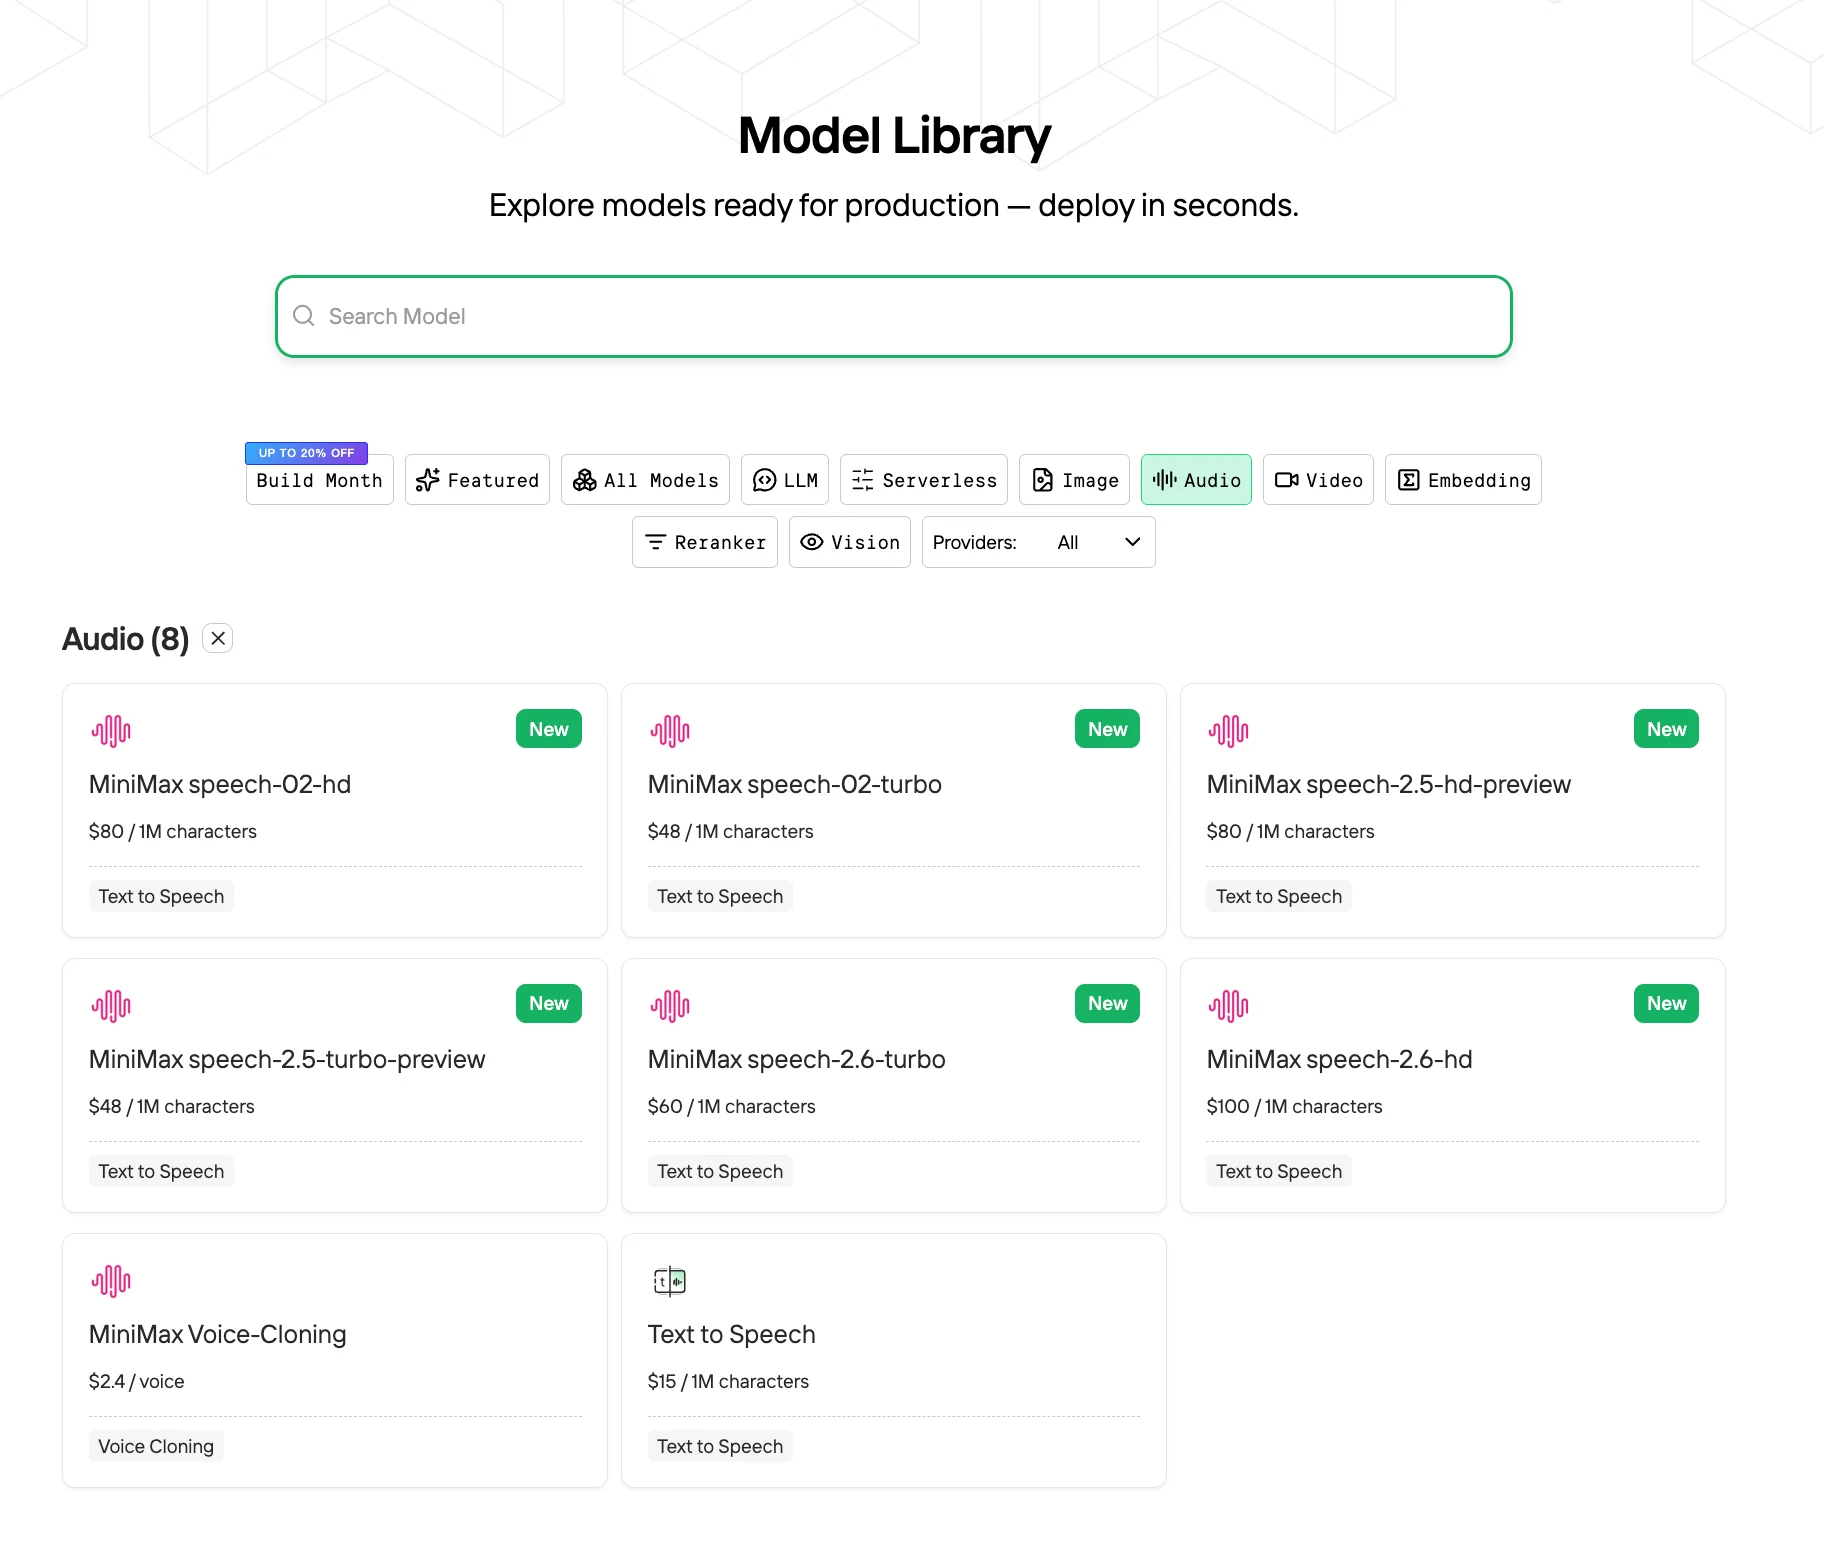1824x1558 pixels.
Task: Toggle the active Audio filter
Action: pyautogui.click(x=1196, y=480)
